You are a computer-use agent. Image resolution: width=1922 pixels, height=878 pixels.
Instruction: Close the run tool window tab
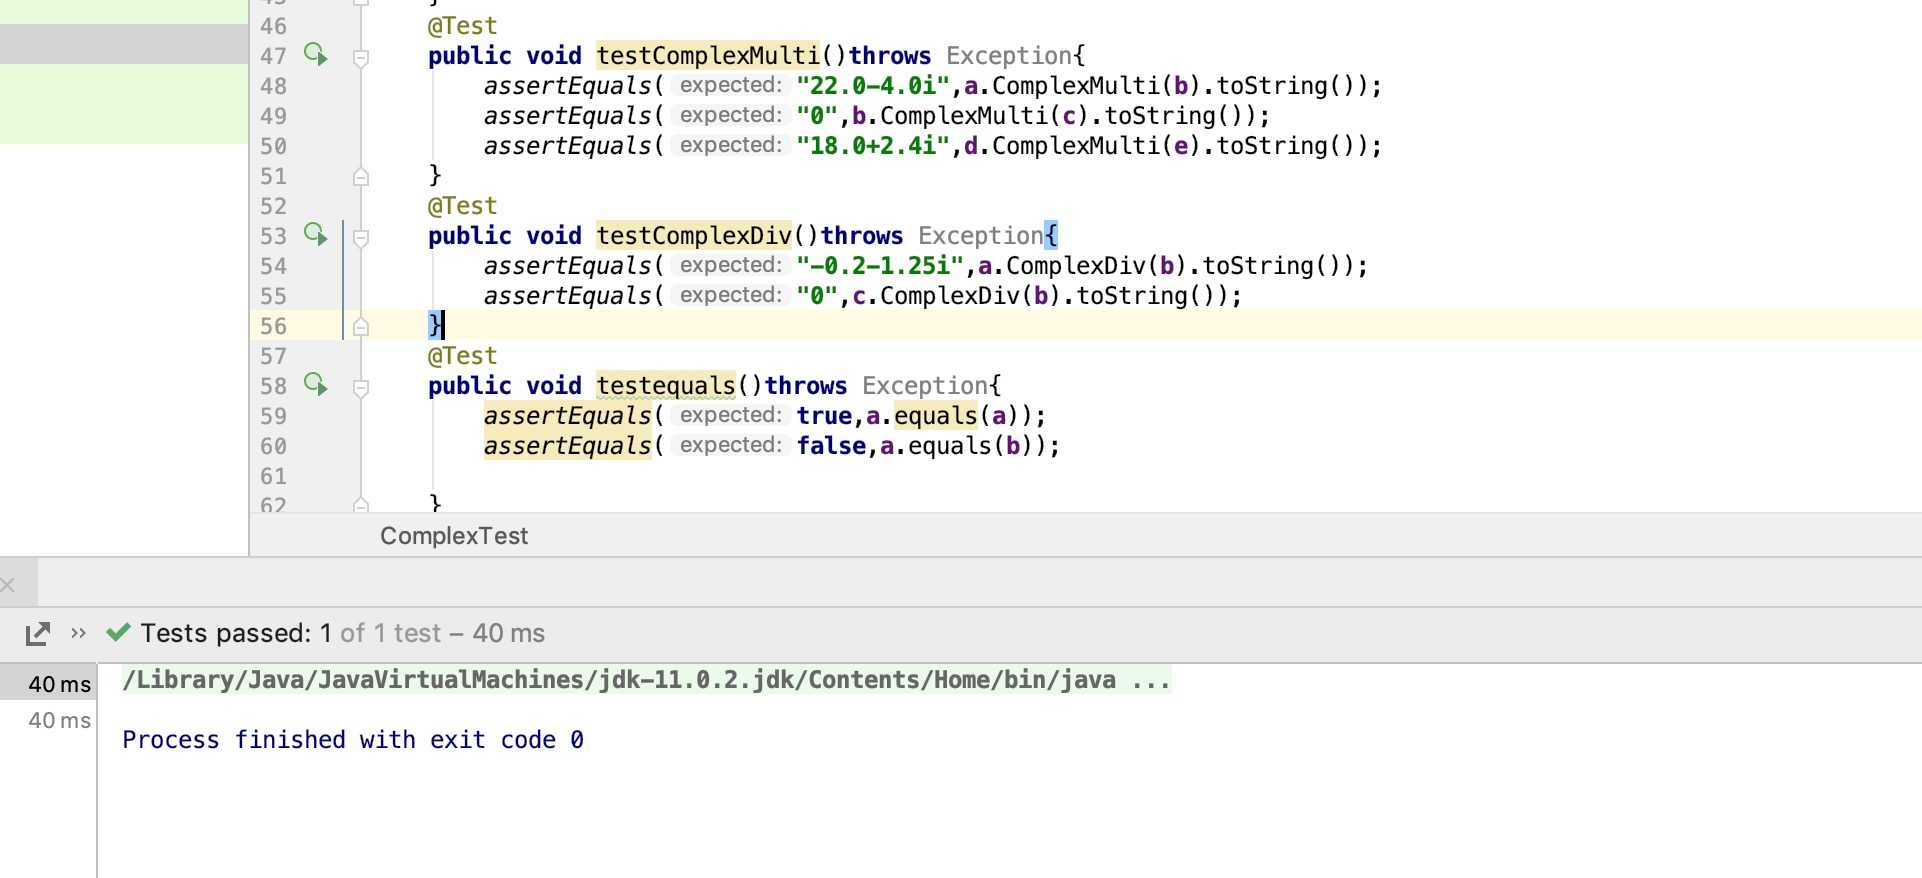pos(8,585)
